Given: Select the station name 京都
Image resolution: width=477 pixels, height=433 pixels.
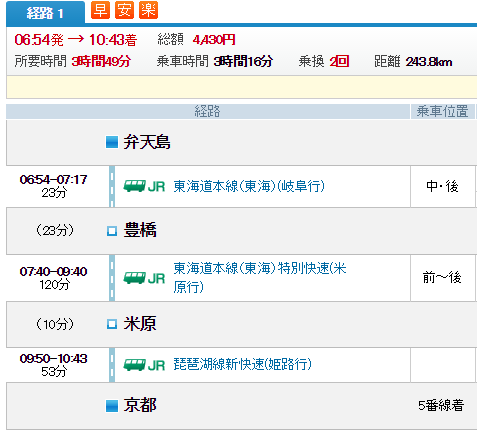Looking at the screenshot, I should tap(140, 405).
